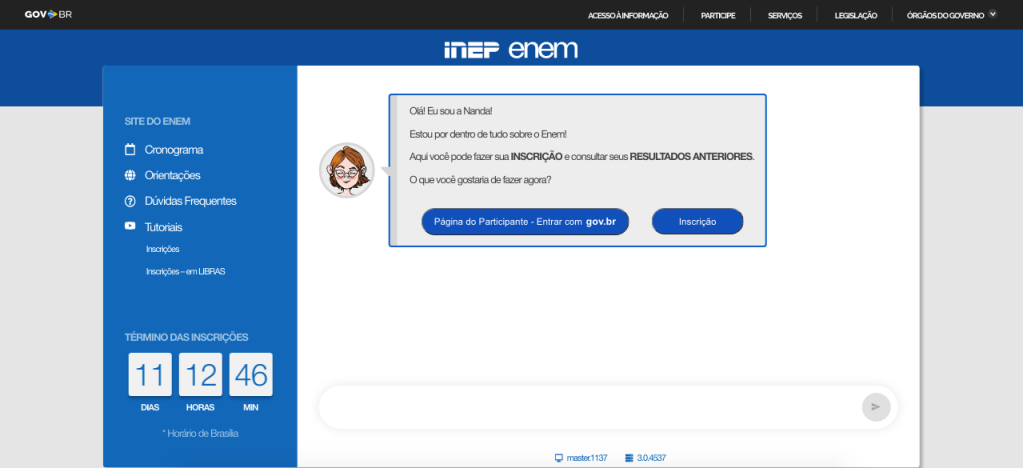The image size is (1023, 468).
Task: Click the Cronograma calendar icon
Action: click(130, 149)
